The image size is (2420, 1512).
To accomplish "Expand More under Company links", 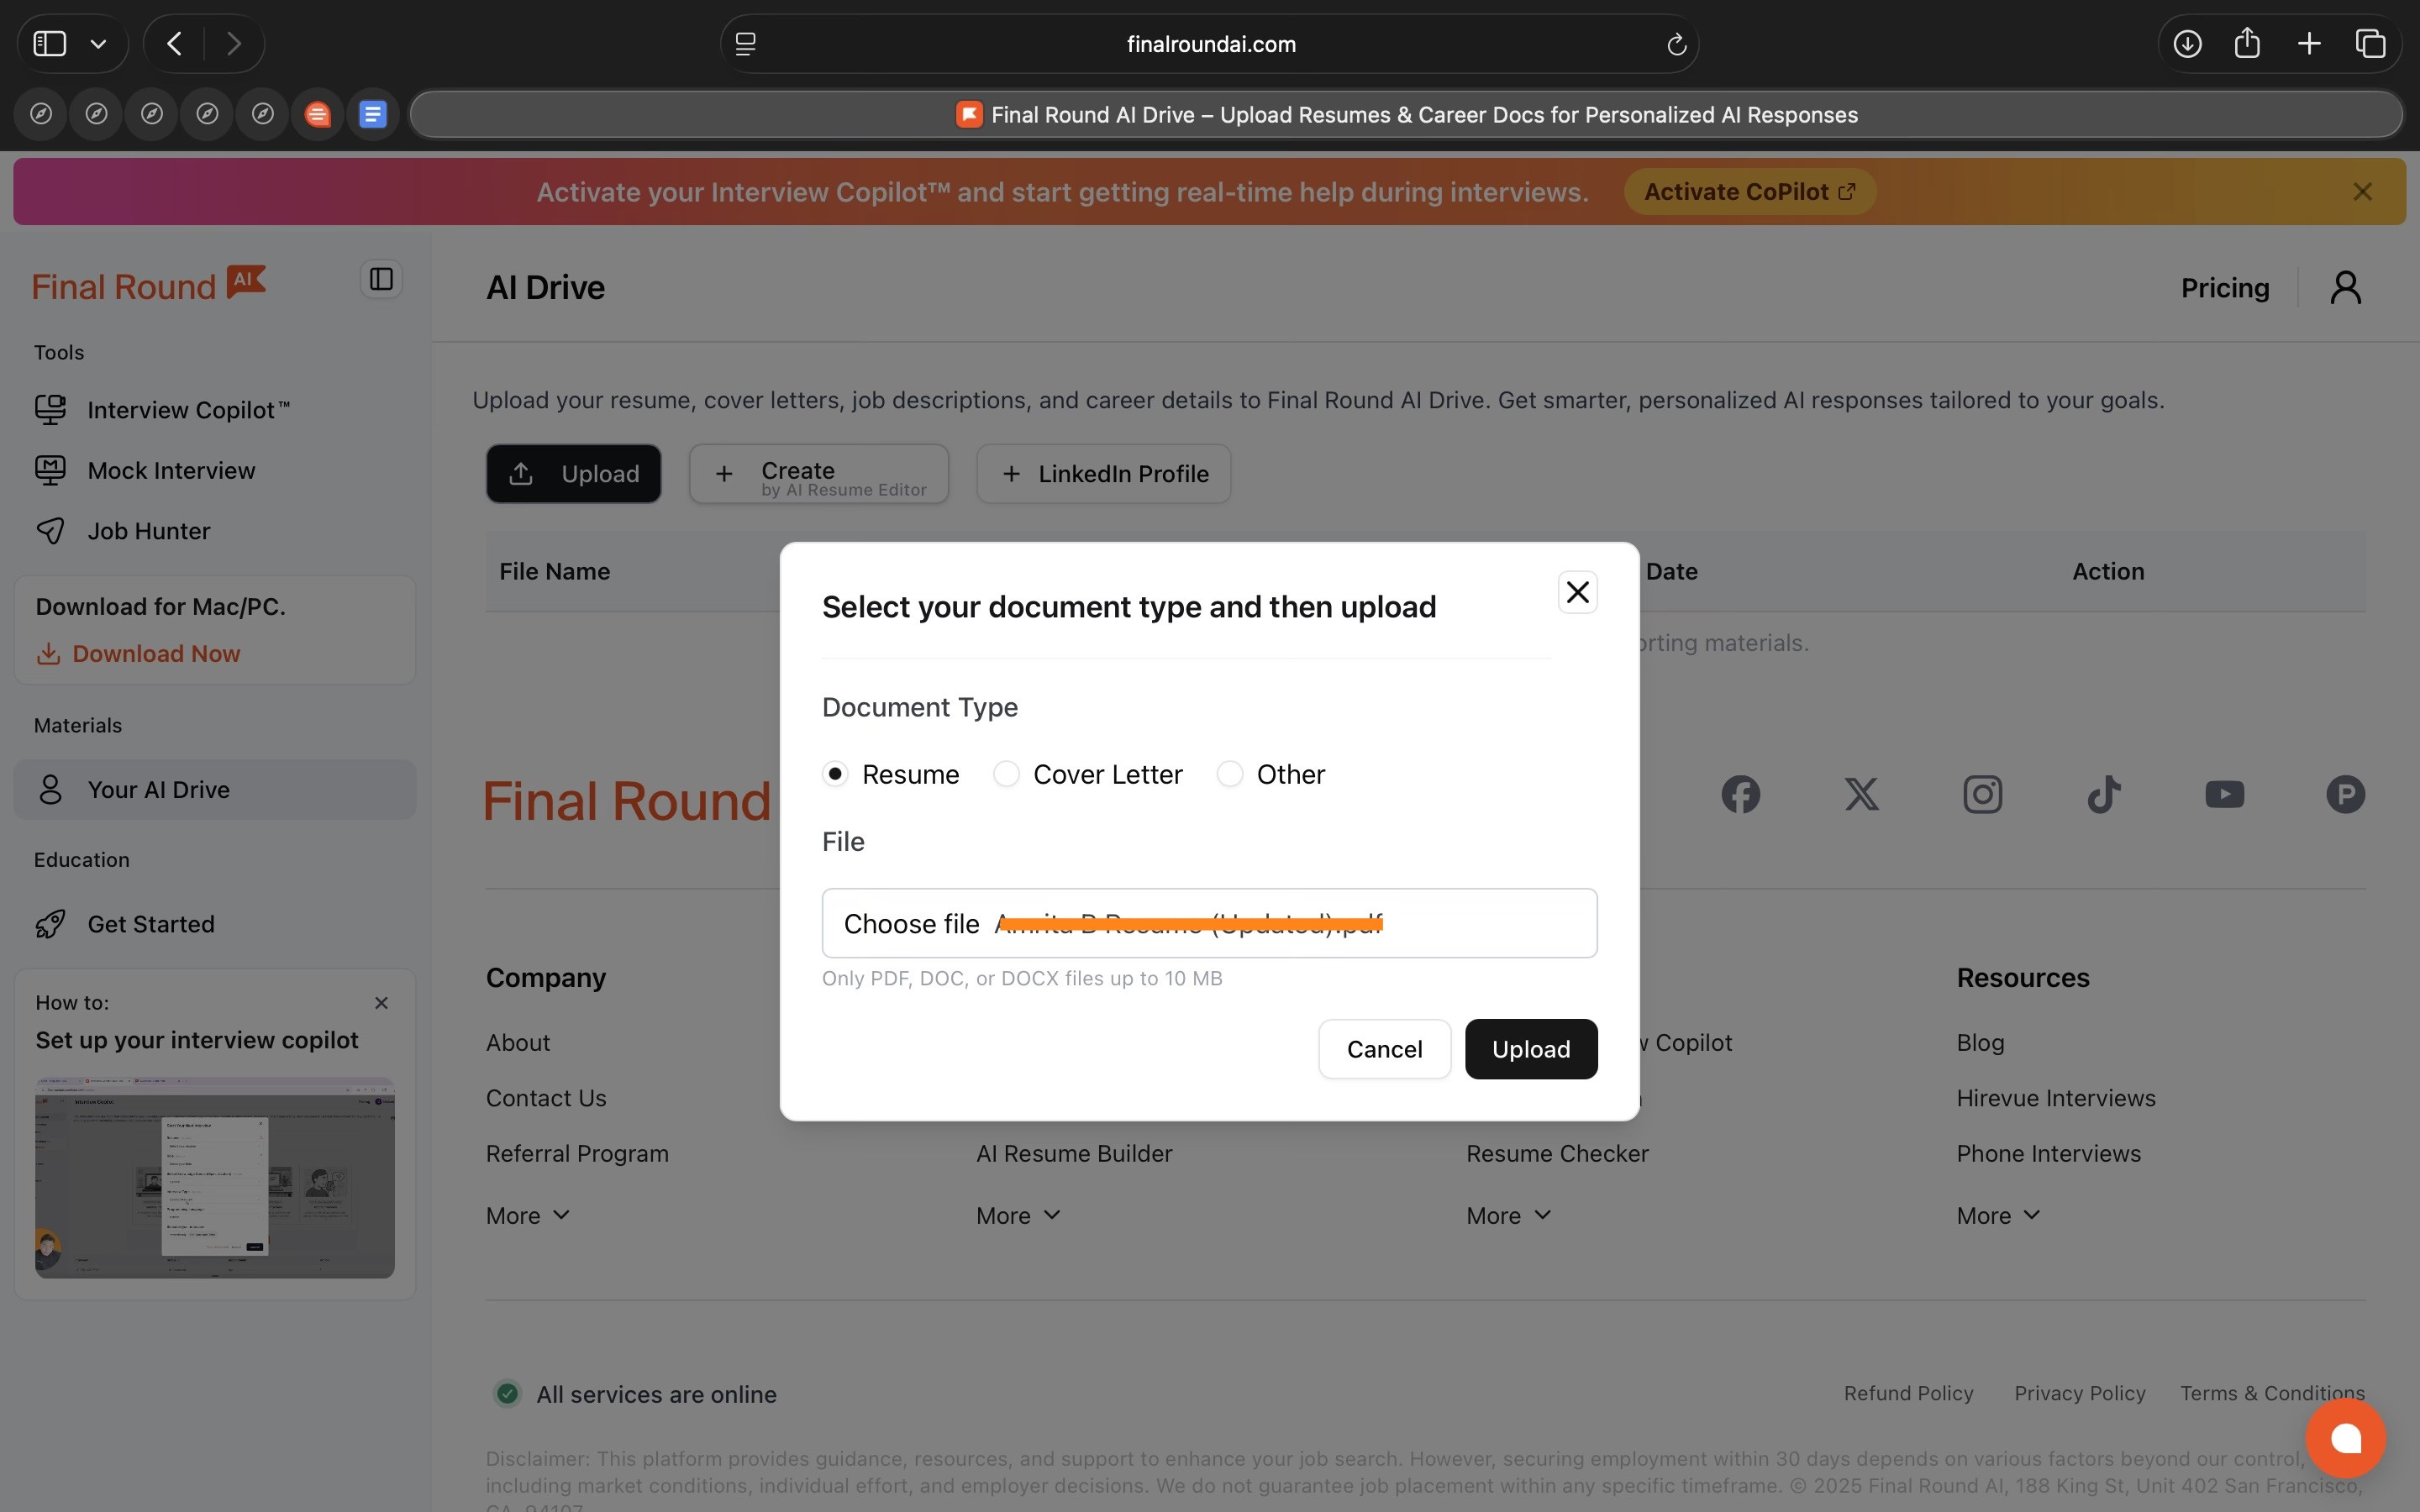I will click(527, 1215).
